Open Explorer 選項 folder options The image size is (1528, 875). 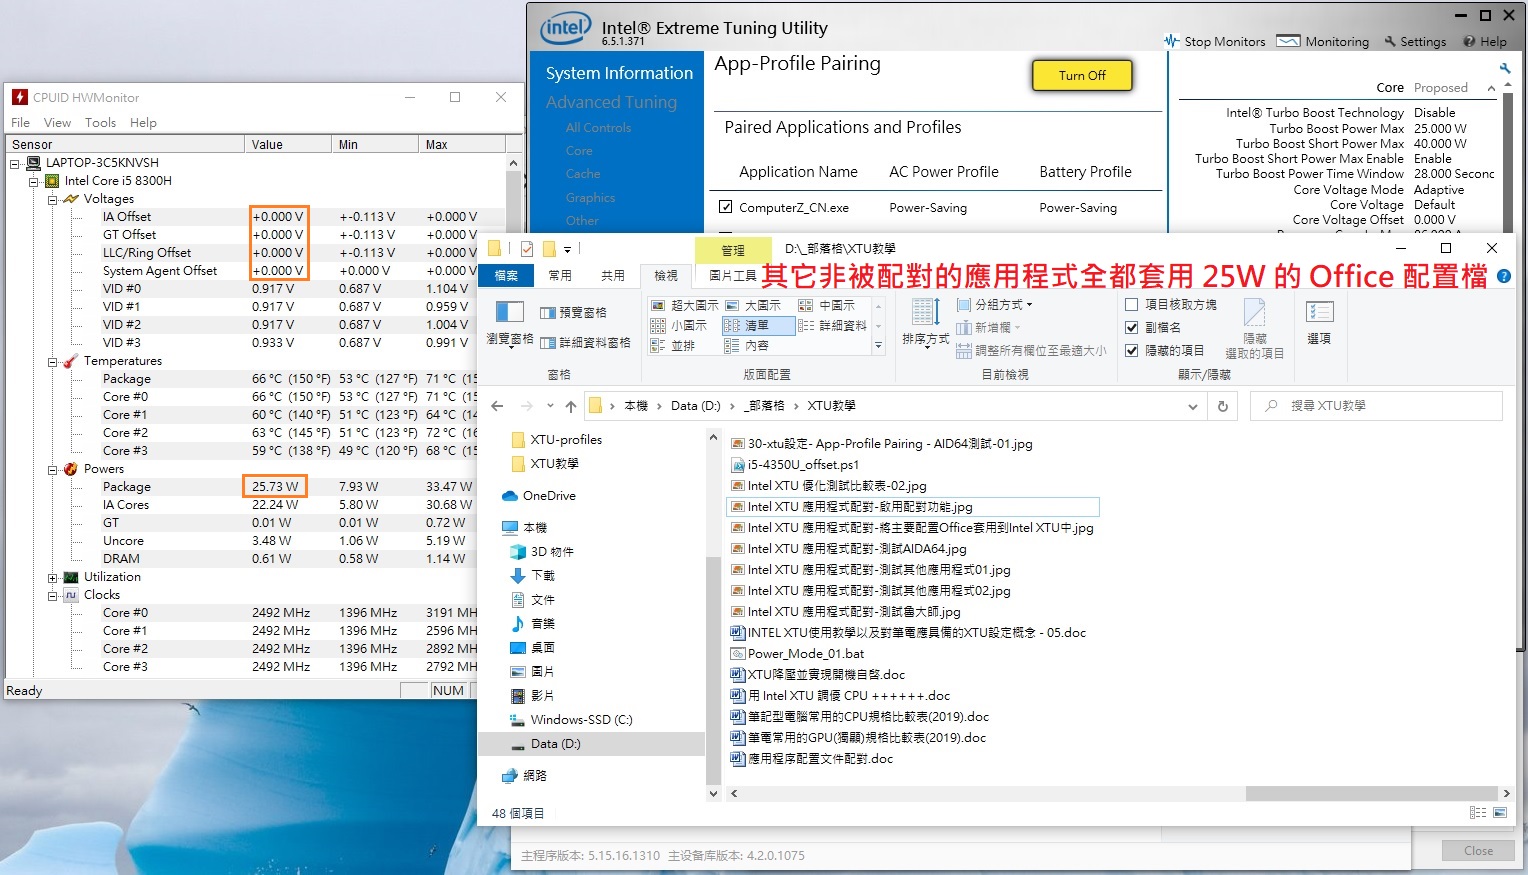1319,323
